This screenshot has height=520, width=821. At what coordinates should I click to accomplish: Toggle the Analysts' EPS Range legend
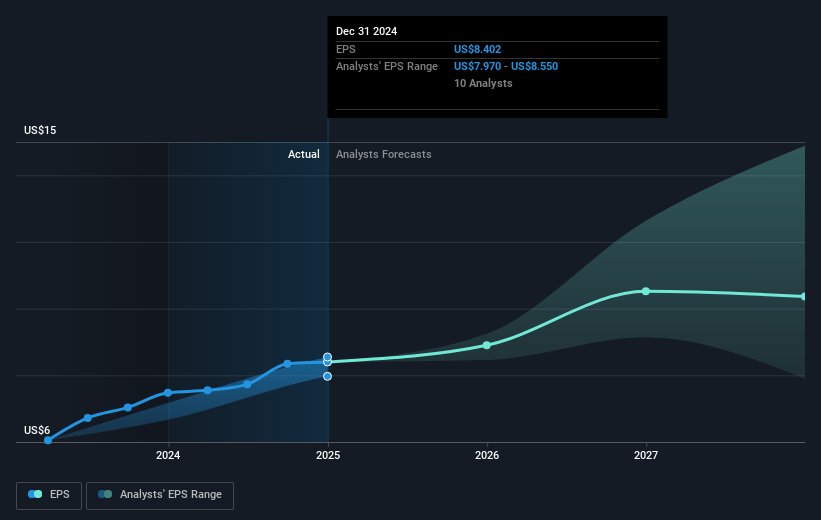pyautogui.click(x=160, y=495)
